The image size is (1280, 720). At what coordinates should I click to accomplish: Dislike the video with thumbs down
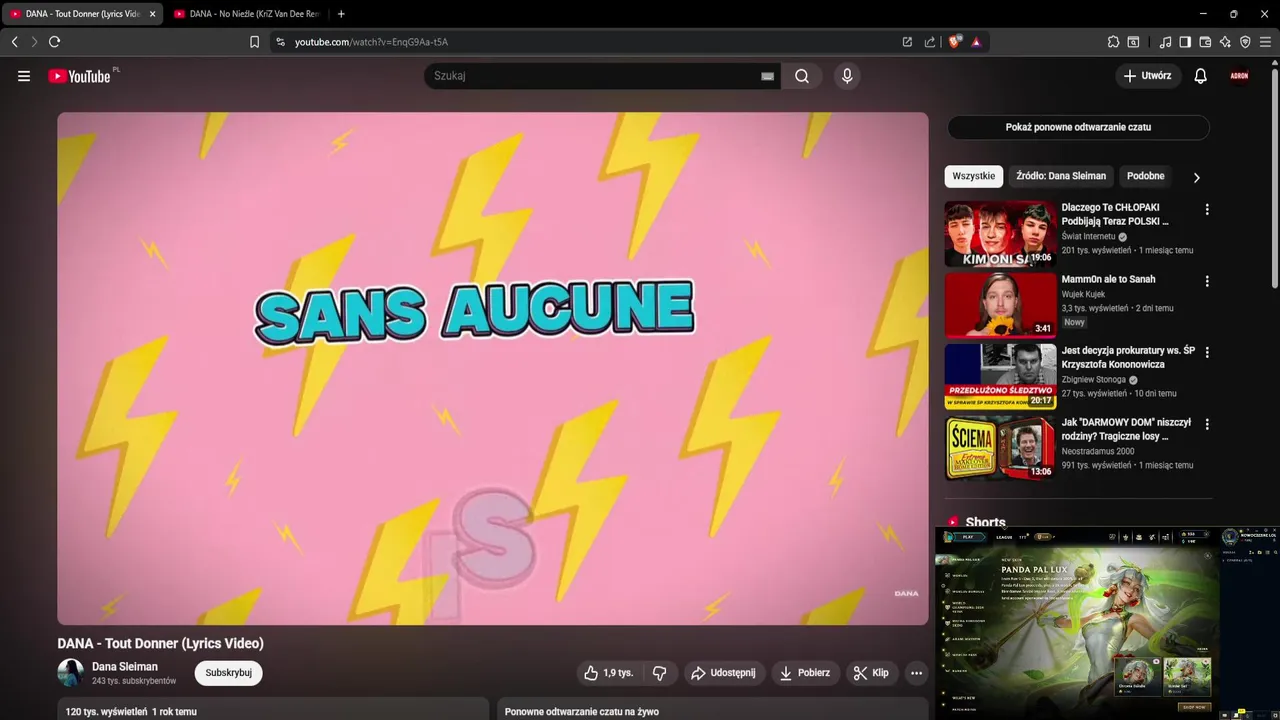point(659,673)
